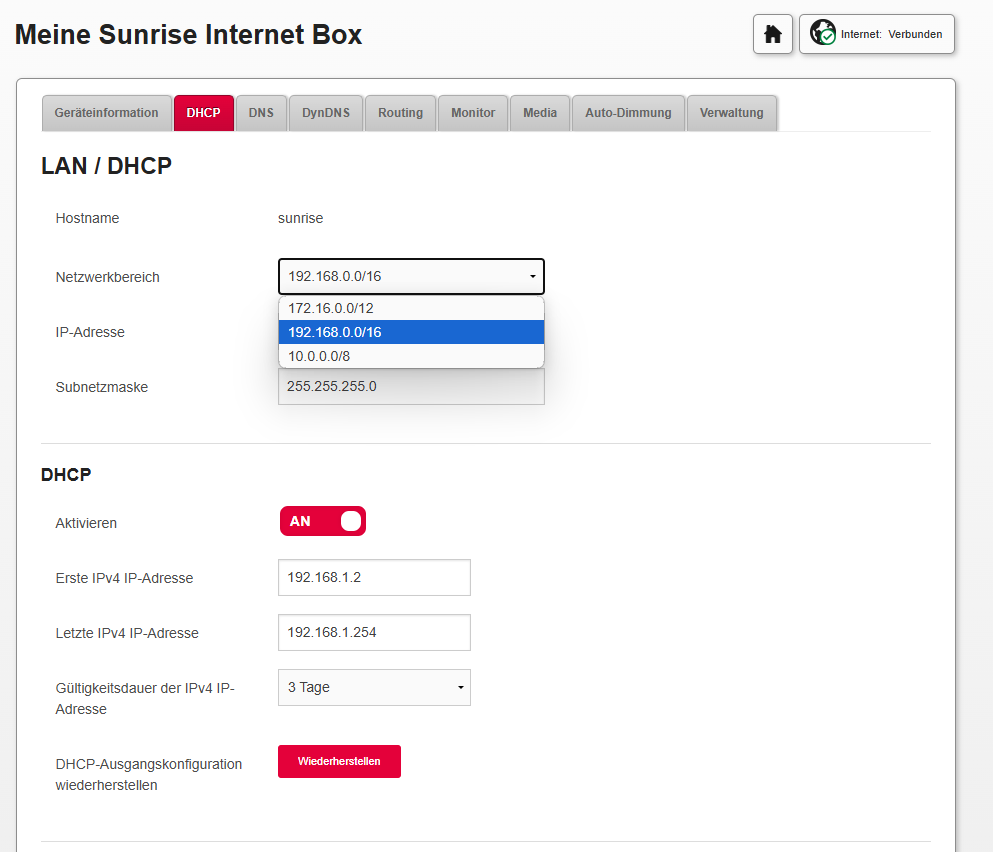Screen dimensions: 993x852
Task: Go to the DynDNS tab
Action: [326, 113]
